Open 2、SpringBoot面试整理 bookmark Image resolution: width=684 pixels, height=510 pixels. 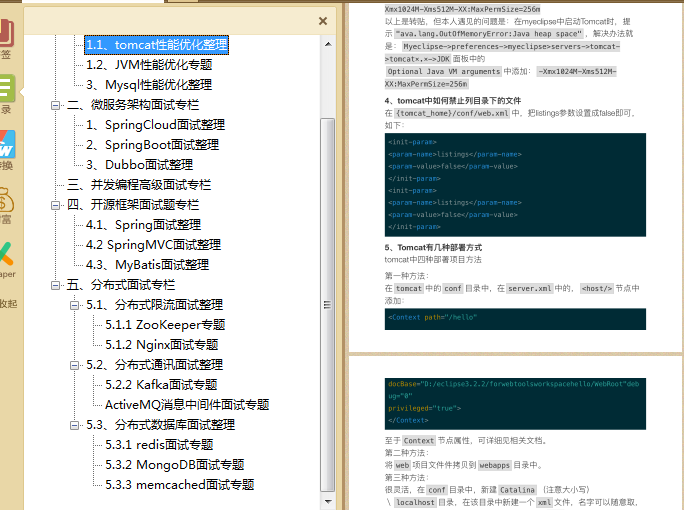coord(153,145)
